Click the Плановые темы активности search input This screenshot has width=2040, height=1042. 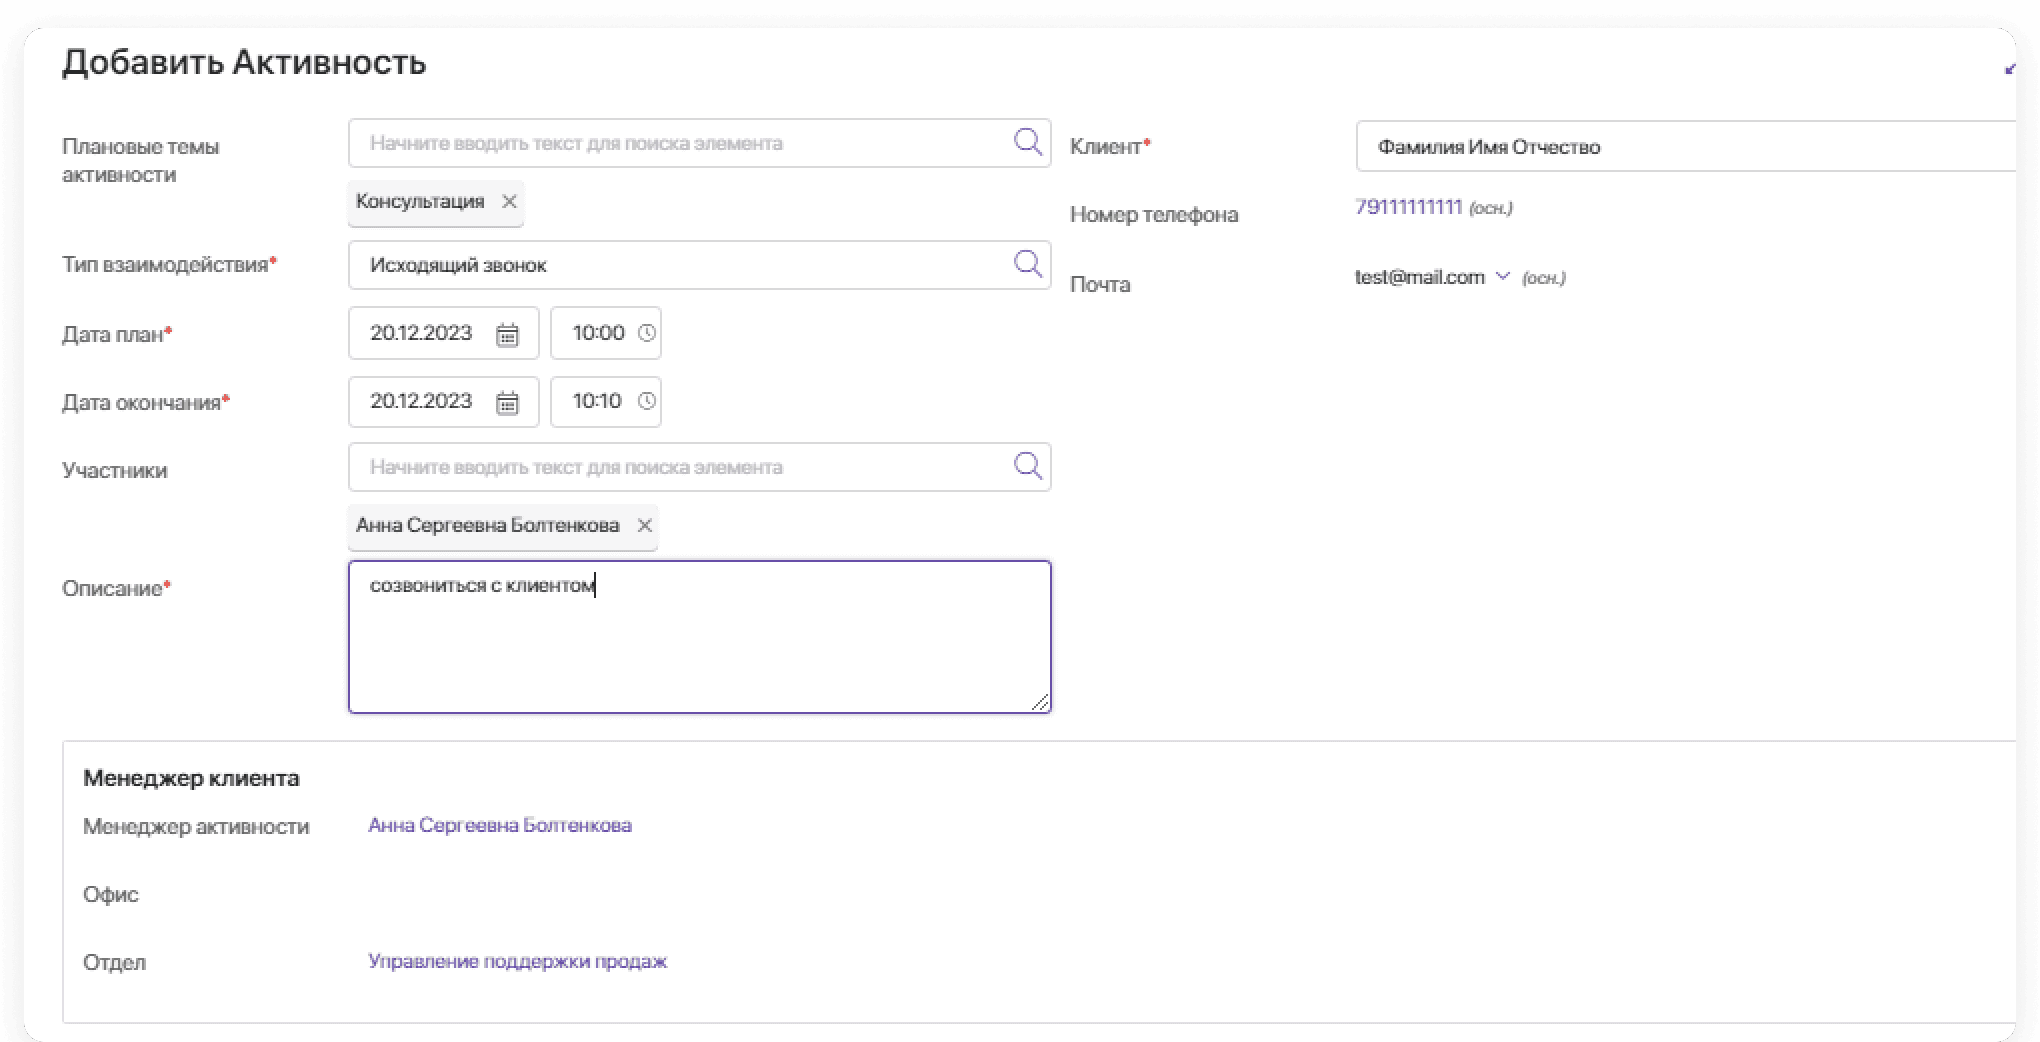pyautogui.click(x=680, y=143)
